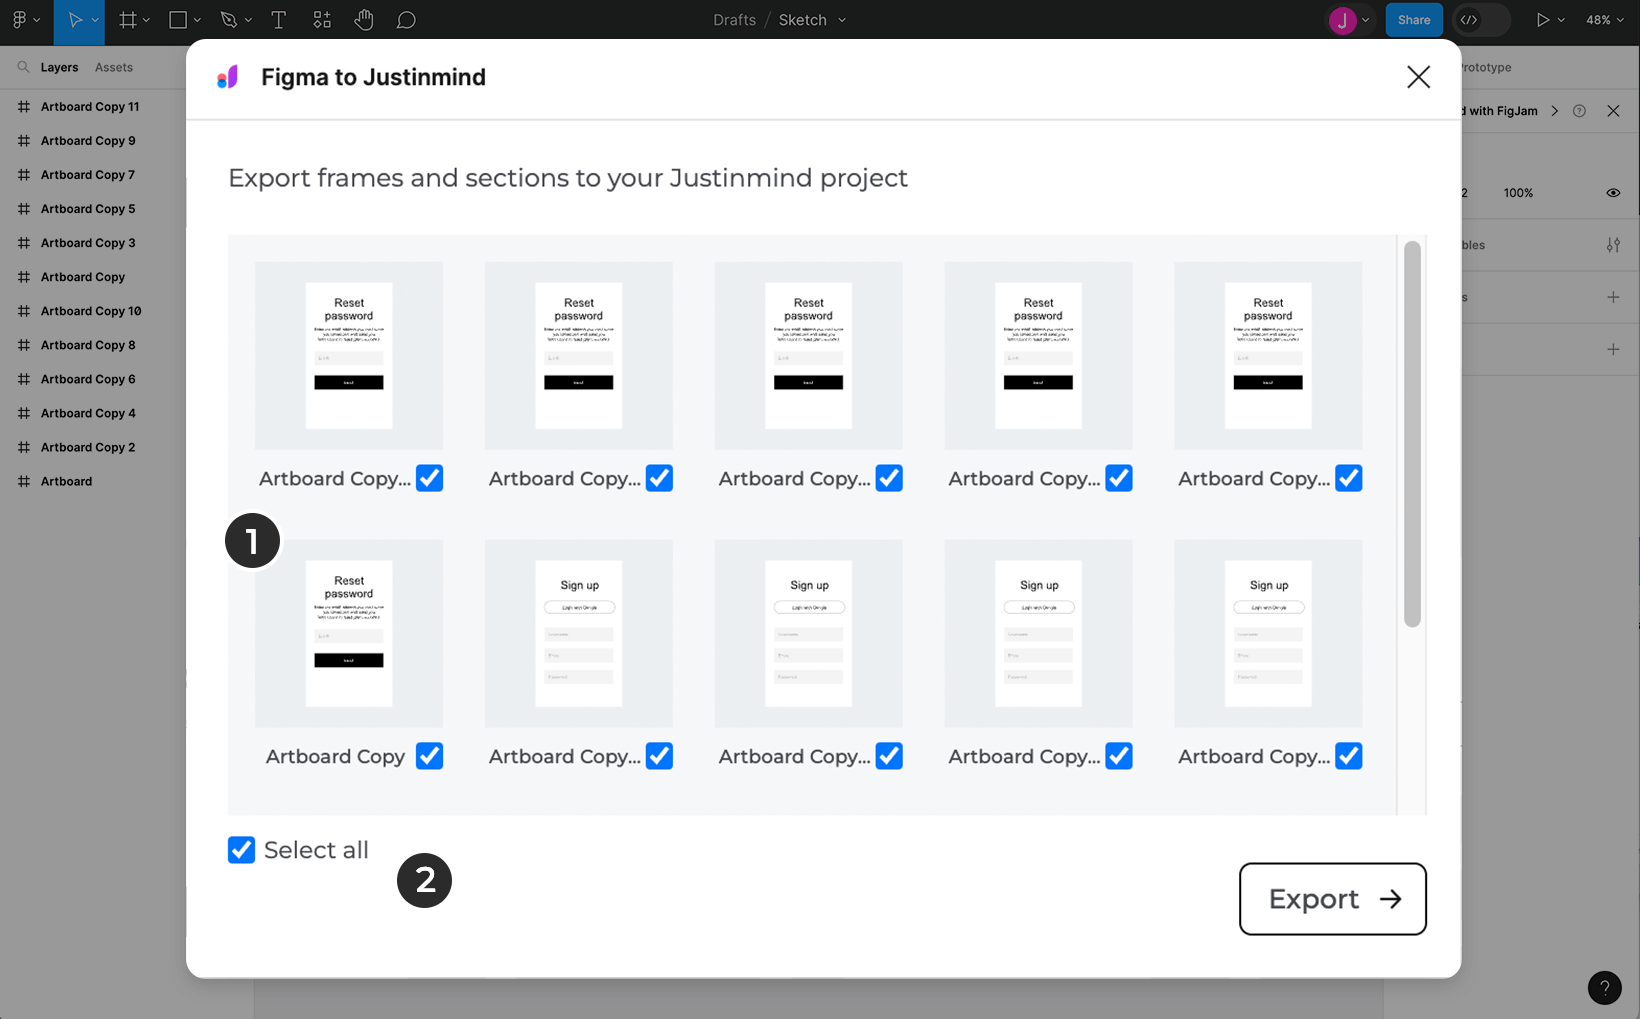
Task: Uncheck last checkbox in Reset password top row
Action: click(x=1348, y=478)
